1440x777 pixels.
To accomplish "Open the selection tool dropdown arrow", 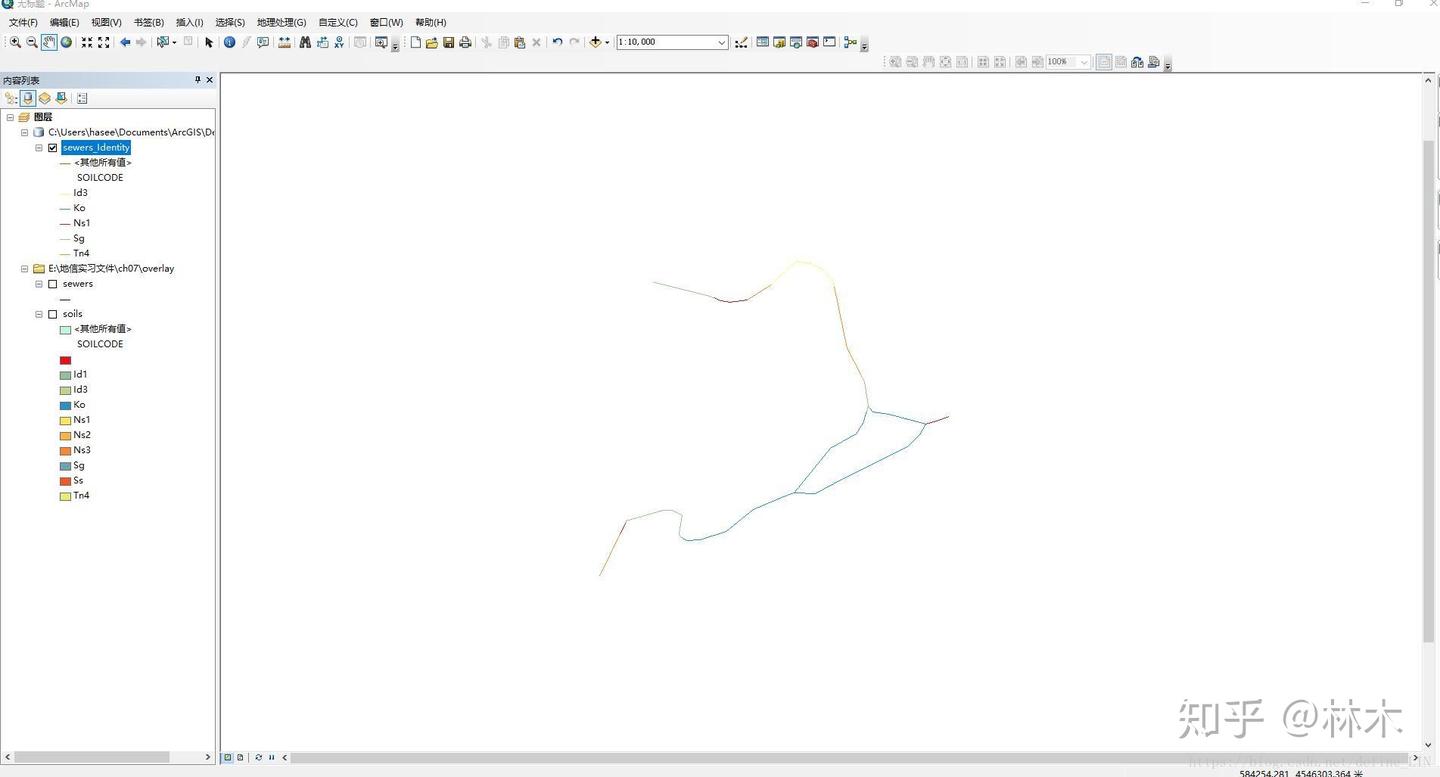I will coord(174,42).
